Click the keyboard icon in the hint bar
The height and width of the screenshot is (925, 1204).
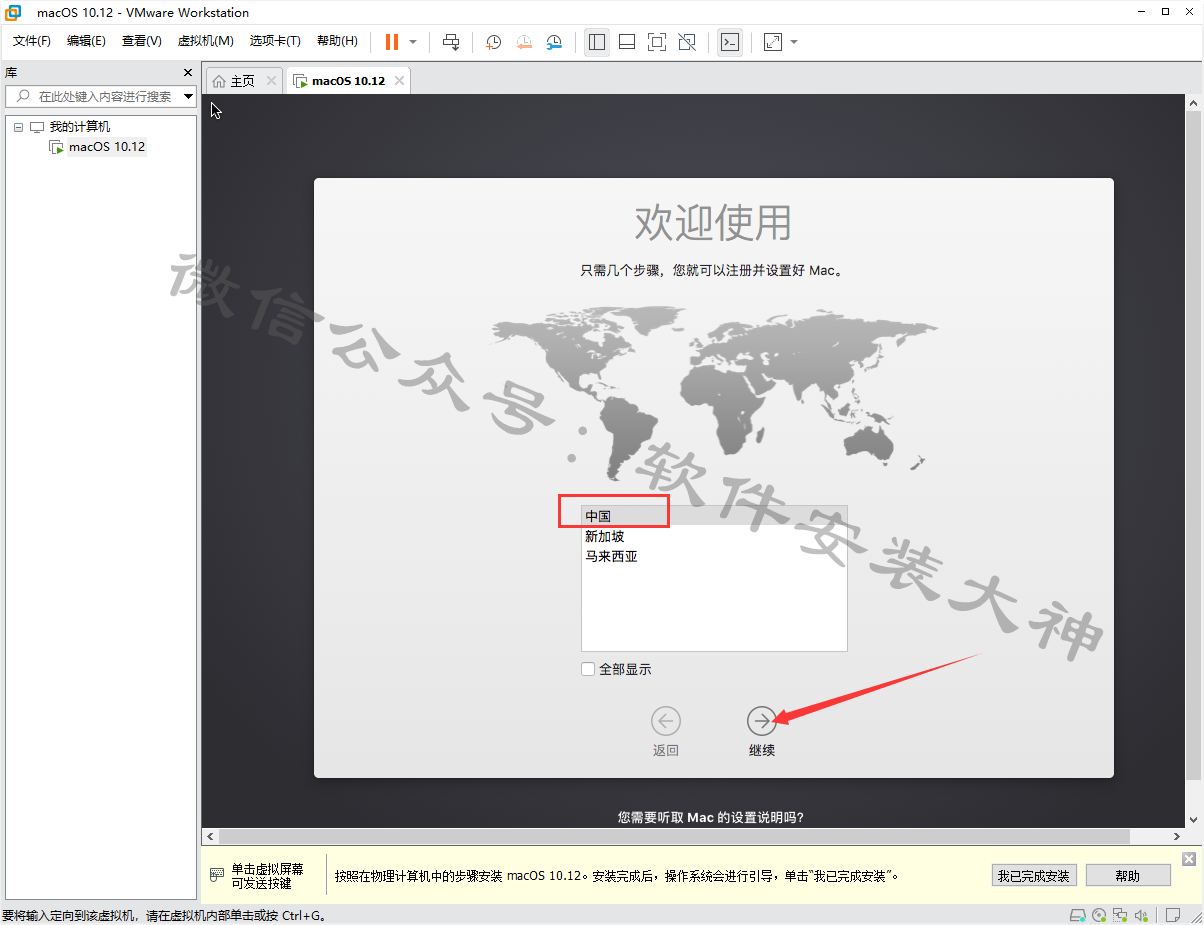pyautogui.click(x=217, y=875)
